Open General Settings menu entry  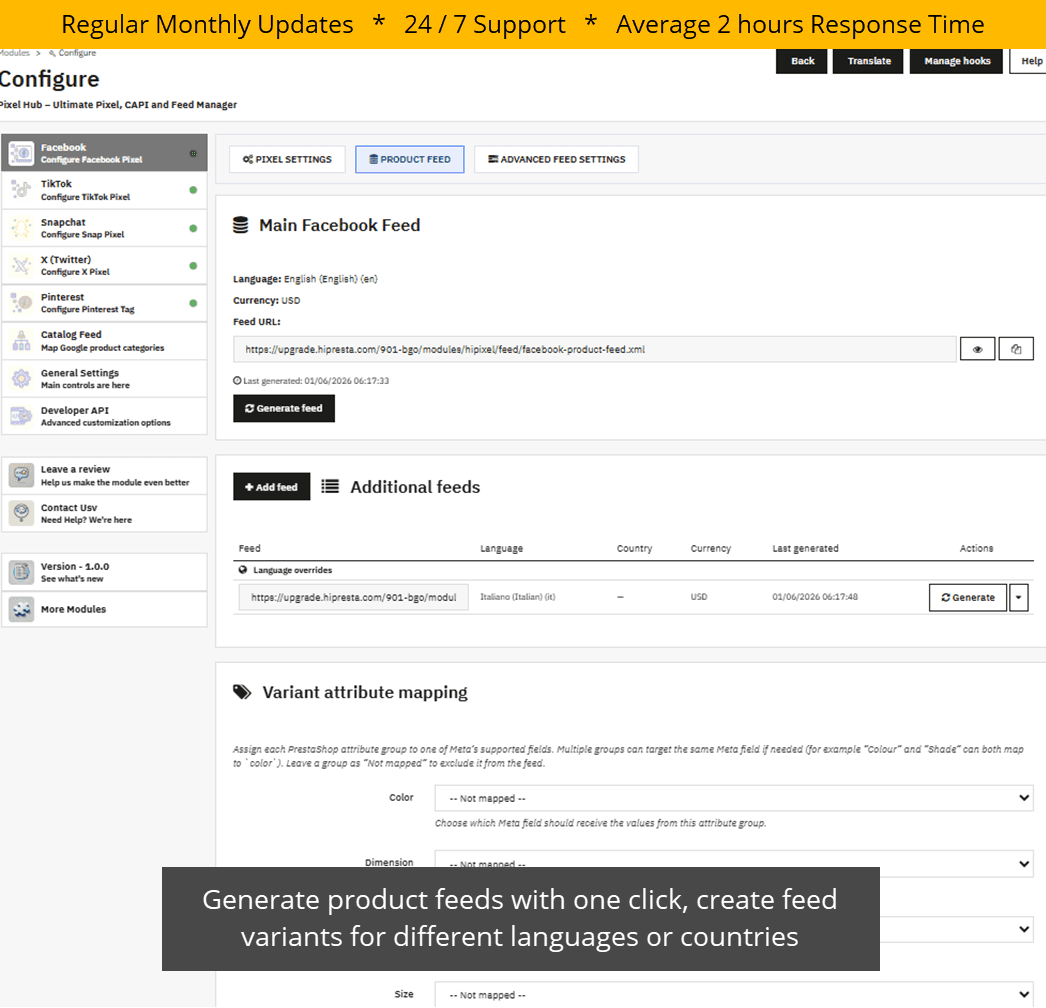click(104, 378)
